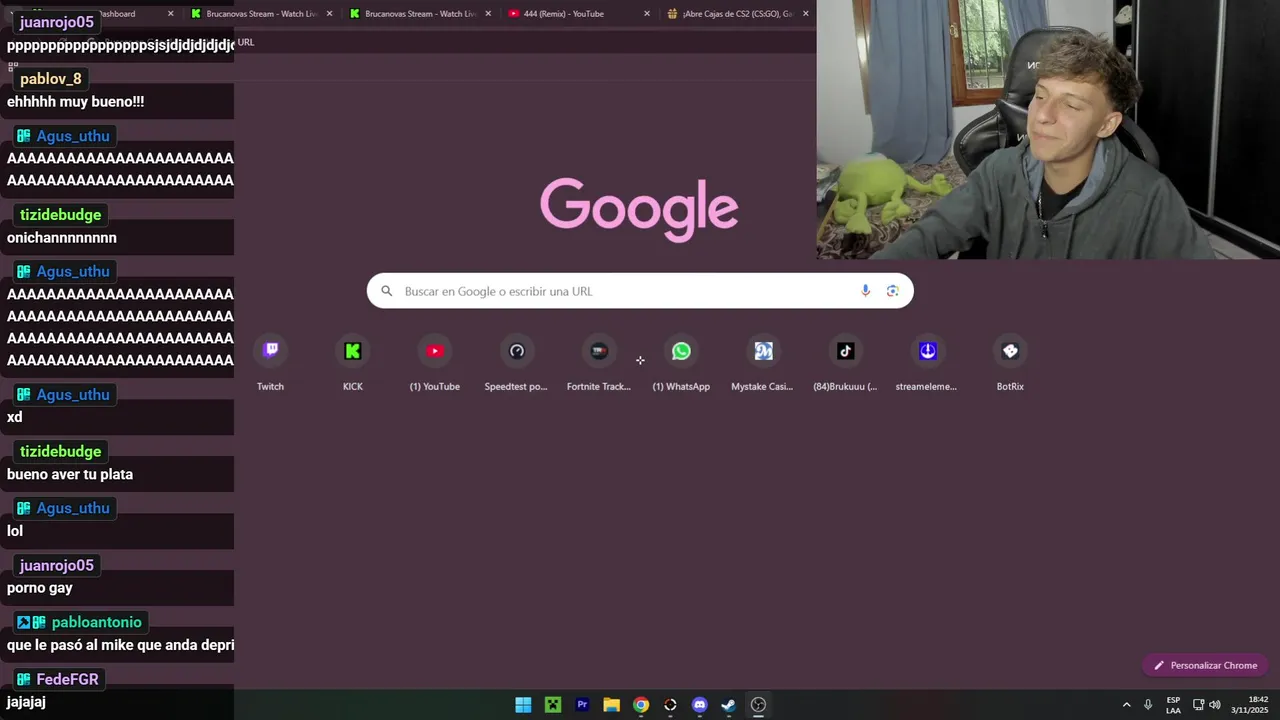Viewport: 1280px width, 720px height.
Task: Open Steam from the taskbar
Action: pyautogui.click(x=729, y=705)
